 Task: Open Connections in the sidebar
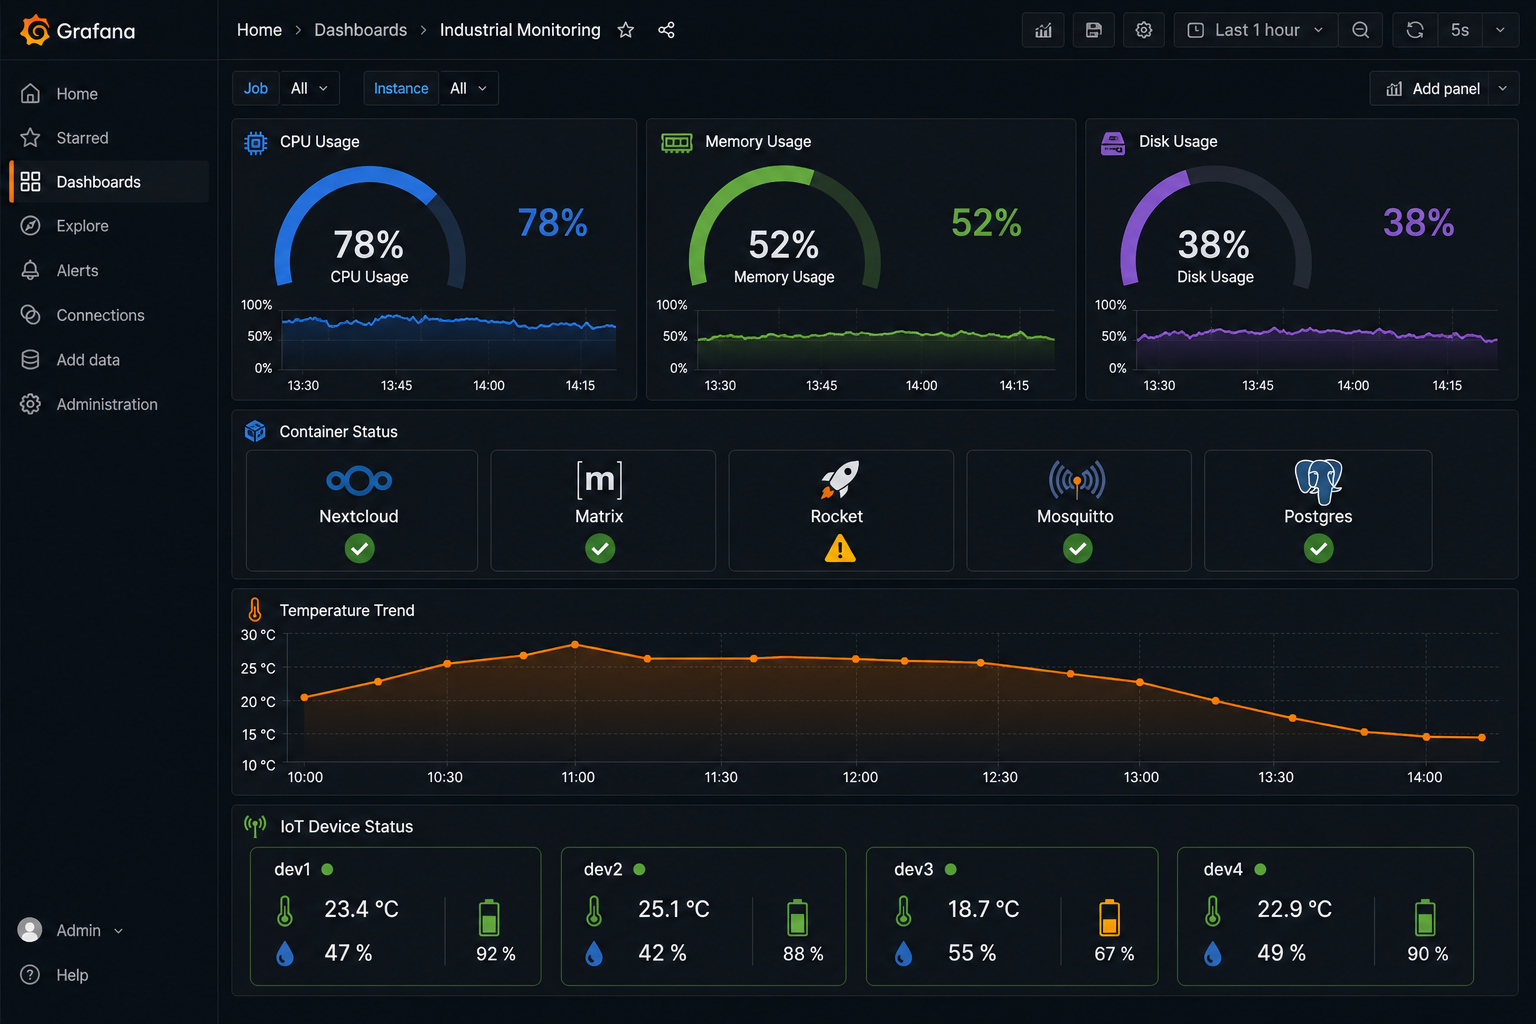pyautogui.click(x=109, y=315)
